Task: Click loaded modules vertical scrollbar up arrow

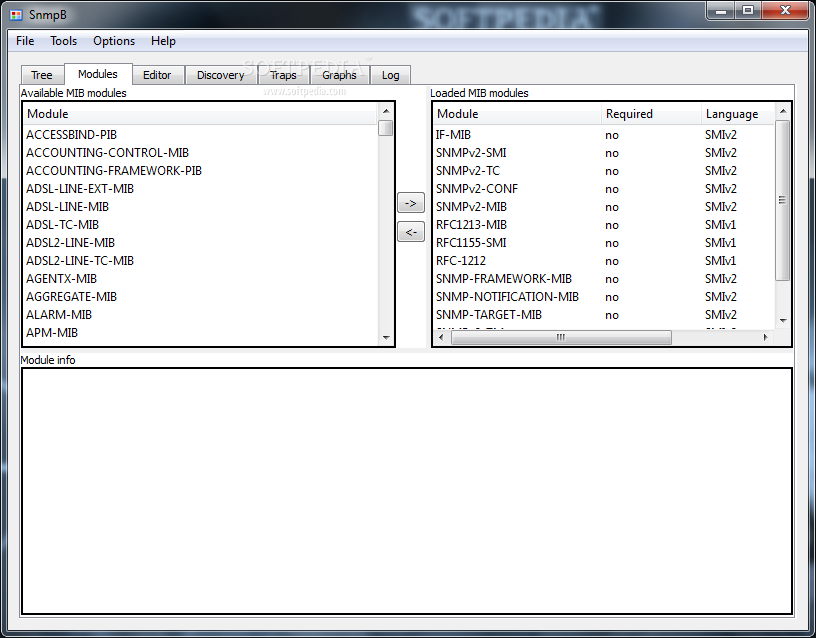Action: 783,111
